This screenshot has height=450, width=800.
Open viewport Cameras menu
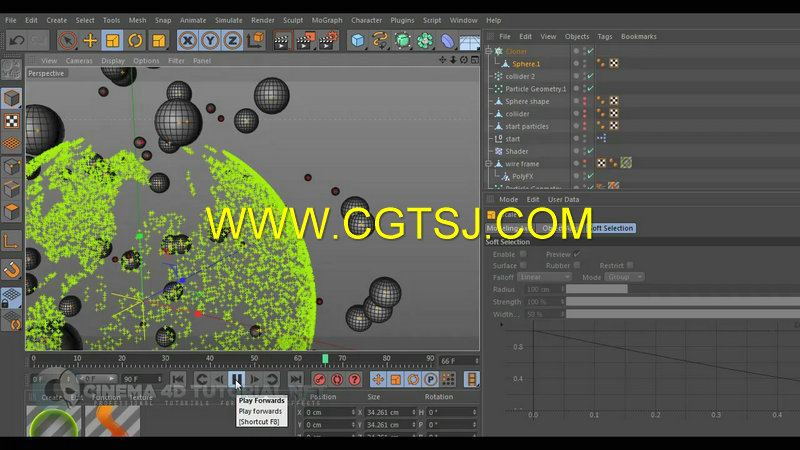[79, 61]
